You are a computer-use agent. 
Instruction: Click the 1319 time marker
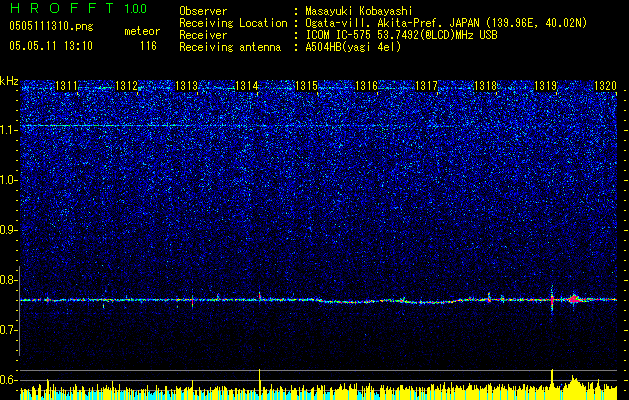pos(546,86)
